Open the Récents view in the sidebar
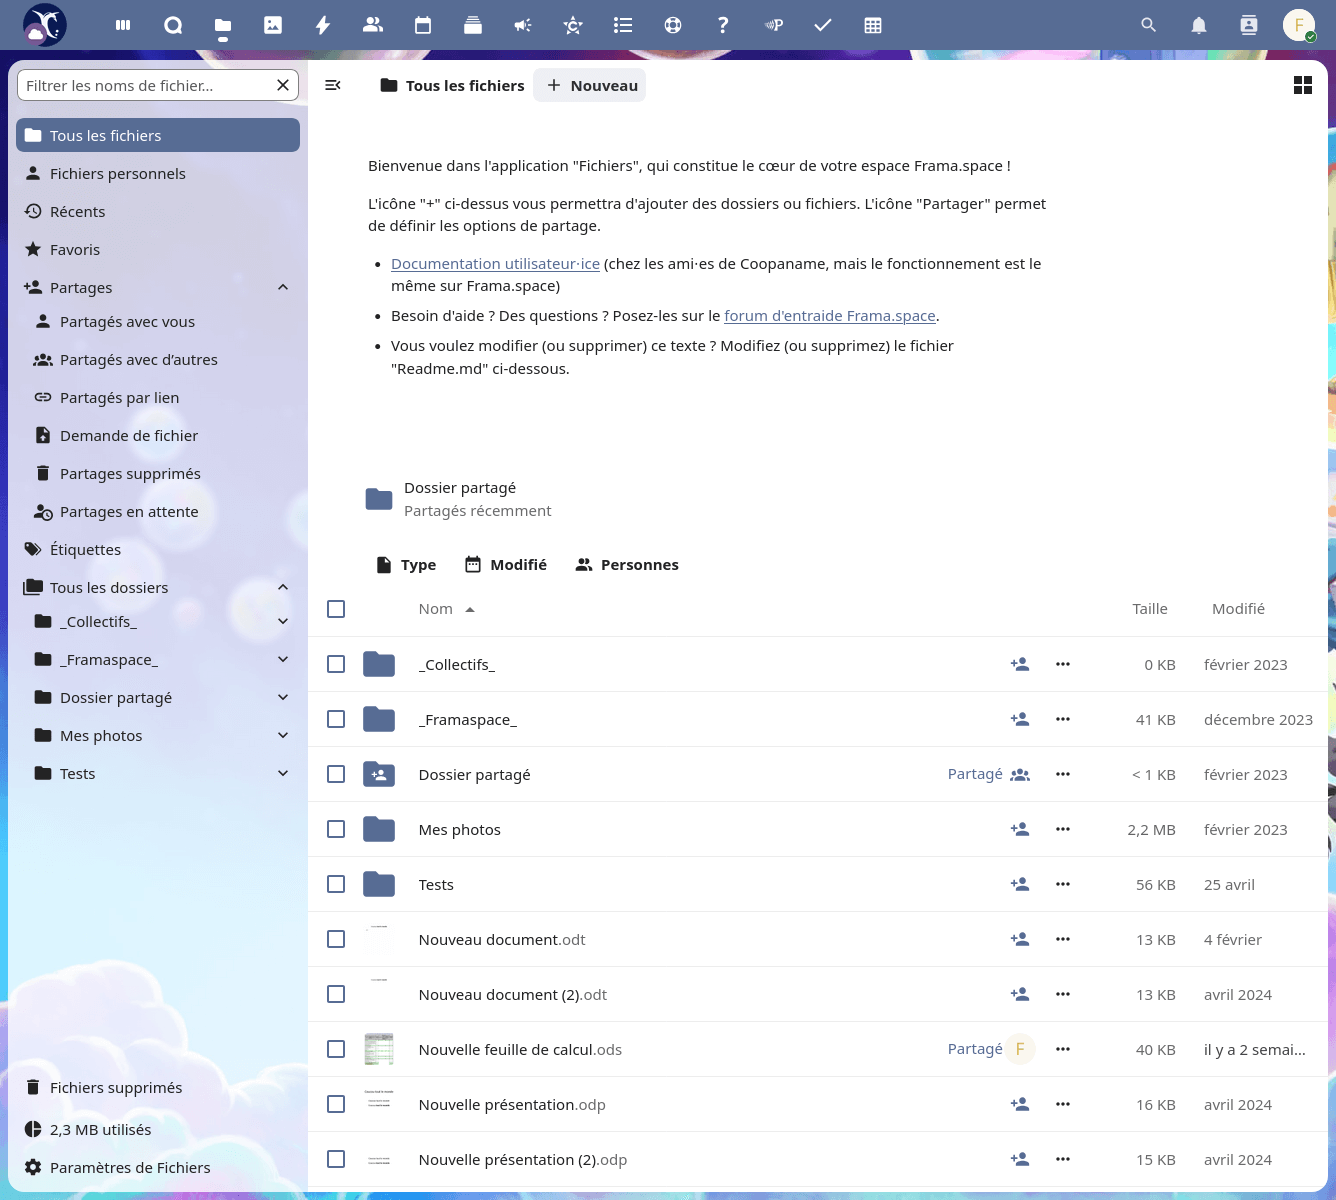This screenshot has width=1336, height=1200. point(77,212)
